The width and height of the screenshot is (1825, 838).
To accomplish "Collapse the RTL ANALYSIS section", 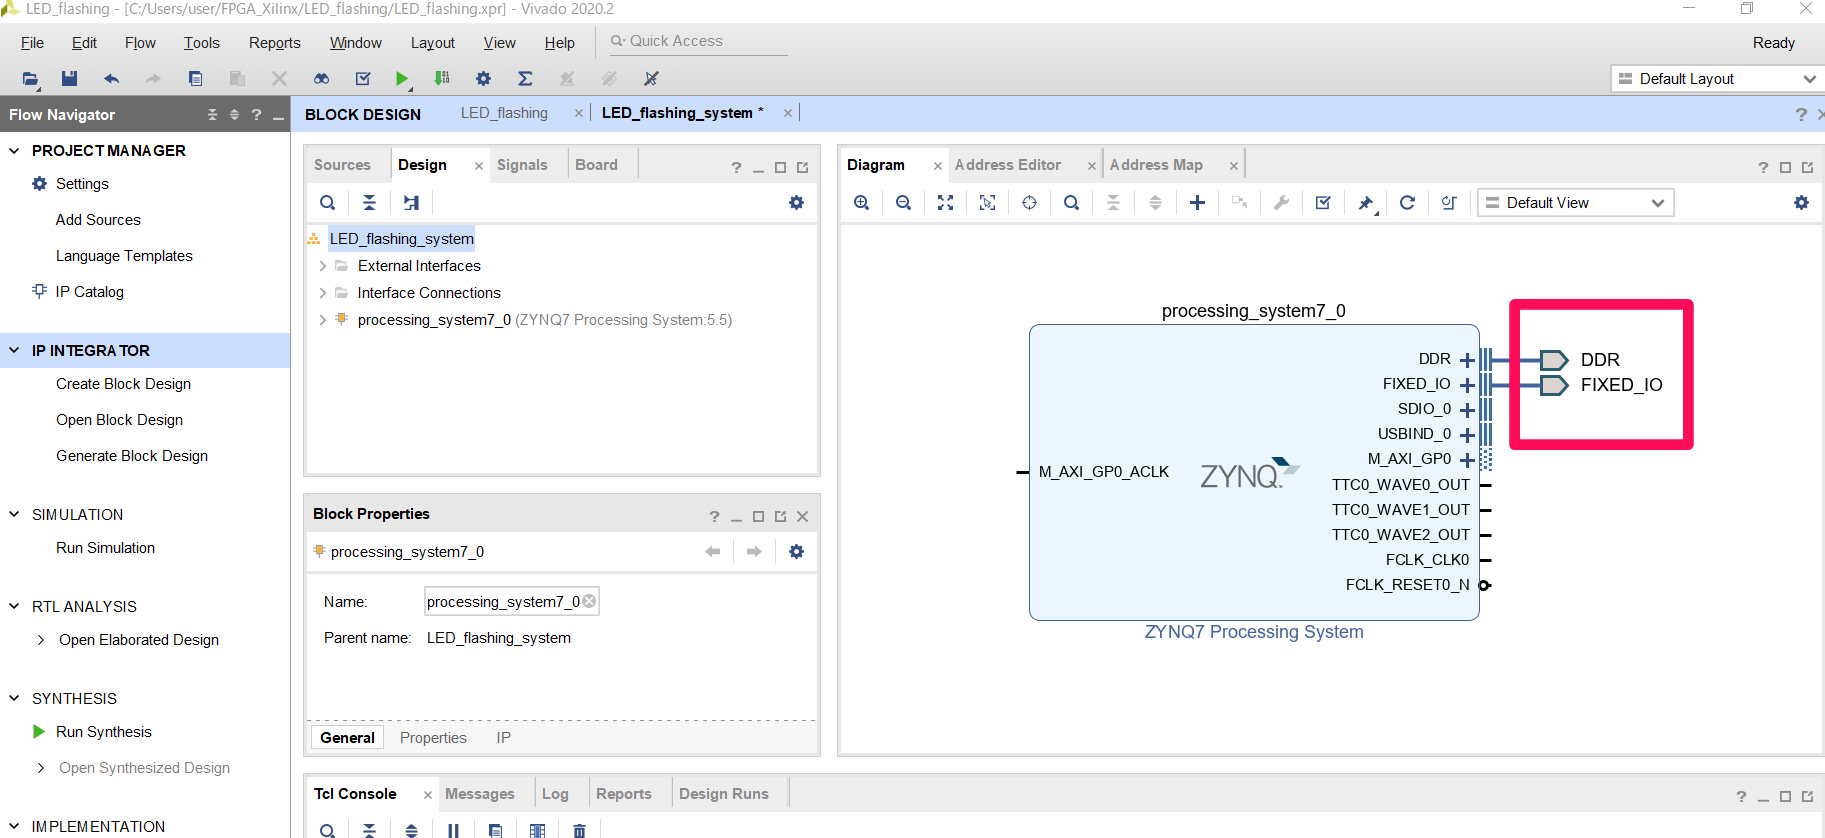I will tap(14, 606).
